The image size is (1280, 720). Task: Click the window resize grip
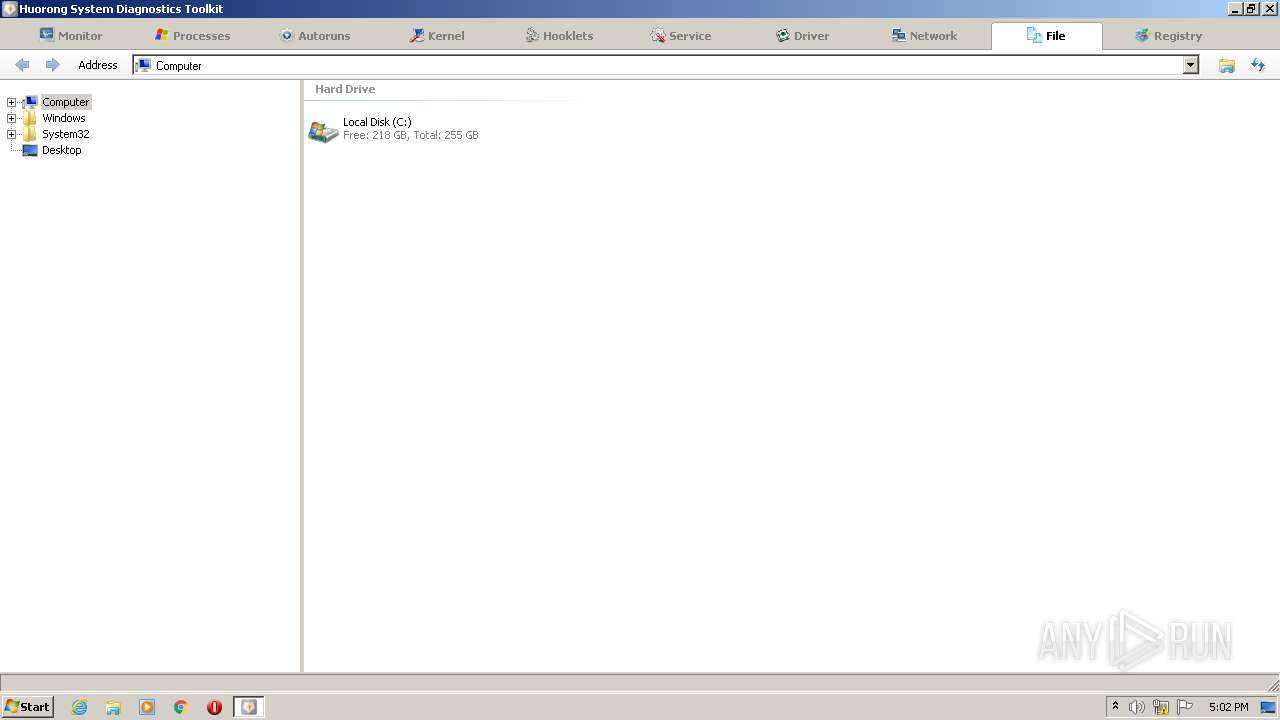pos(1272,685)
